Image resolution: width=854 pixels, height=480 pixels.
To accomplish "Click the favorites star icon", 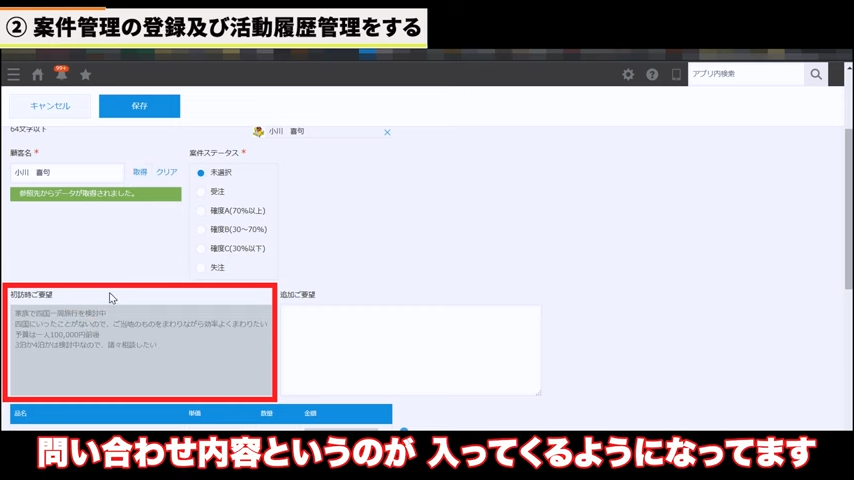I will 86,75.
